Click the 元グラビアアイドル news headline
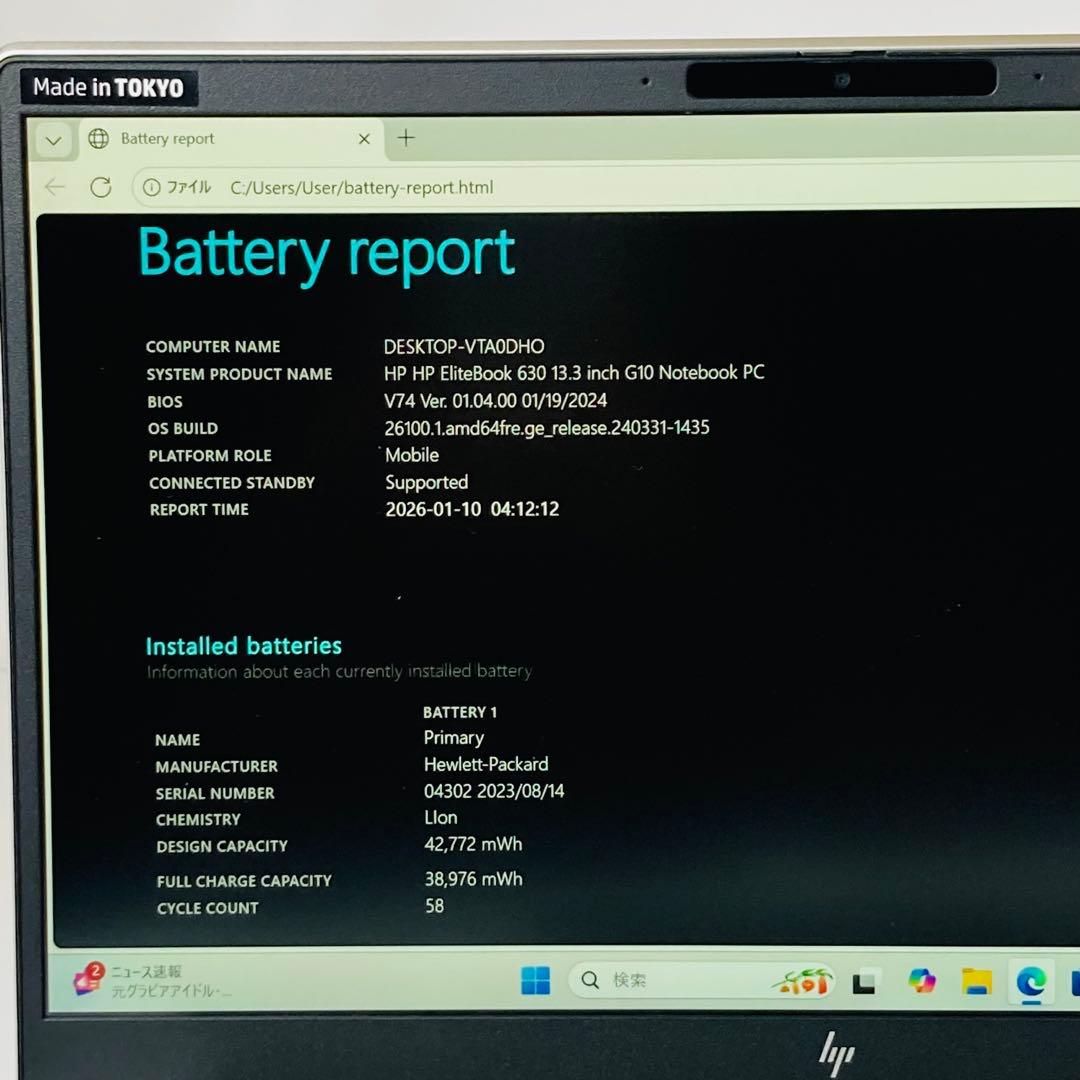 coord(170,992)
